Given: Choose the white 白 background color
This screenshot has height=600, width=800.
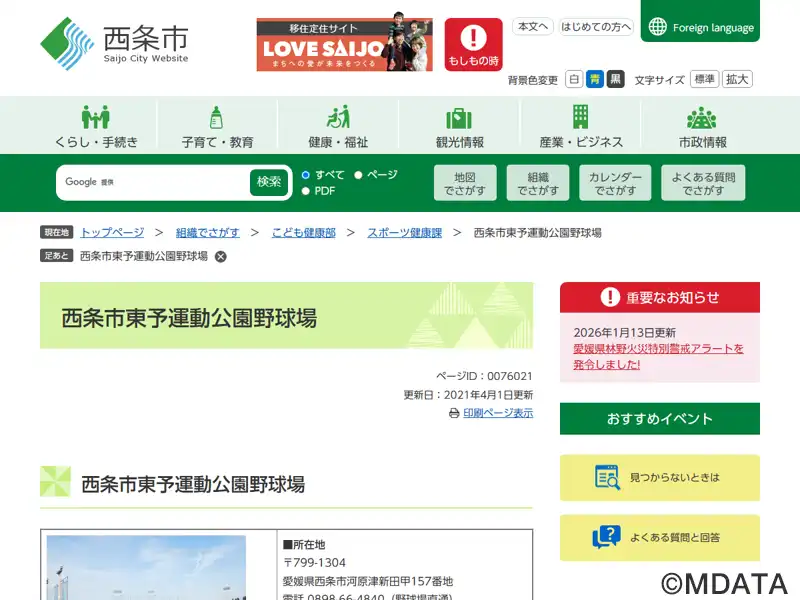Looking at the screenshot, I should click(574, 79).
